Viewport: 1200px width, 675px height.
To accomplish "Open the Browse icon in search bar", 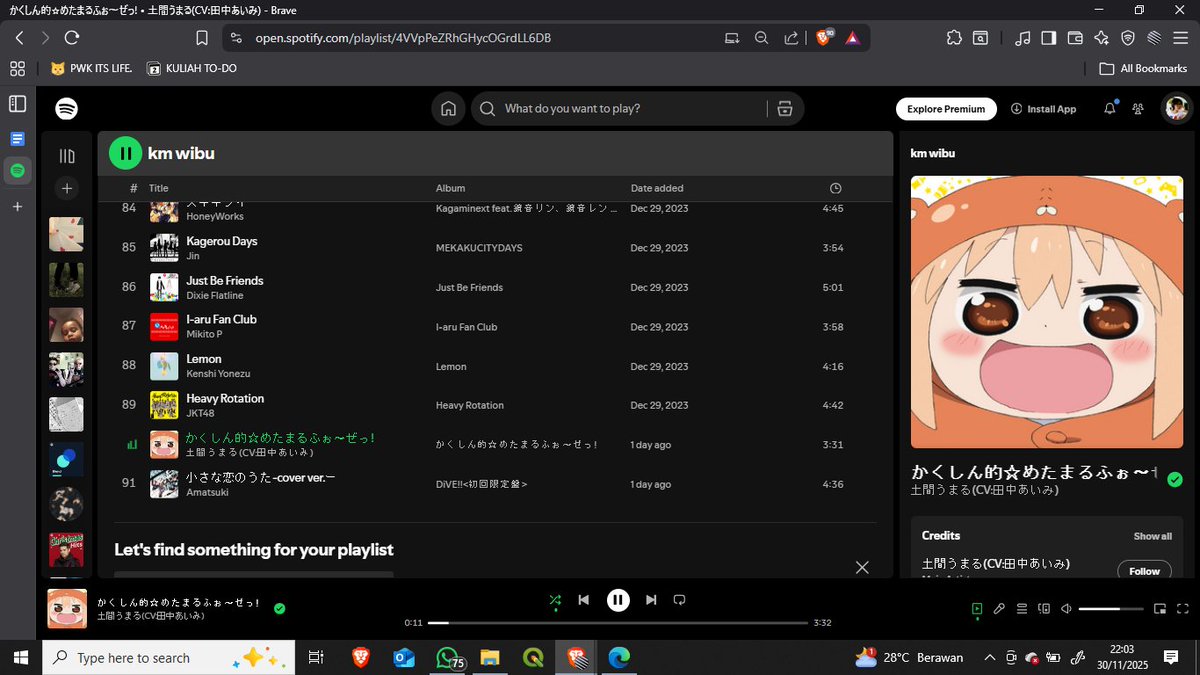I will (x=784, y=109).
